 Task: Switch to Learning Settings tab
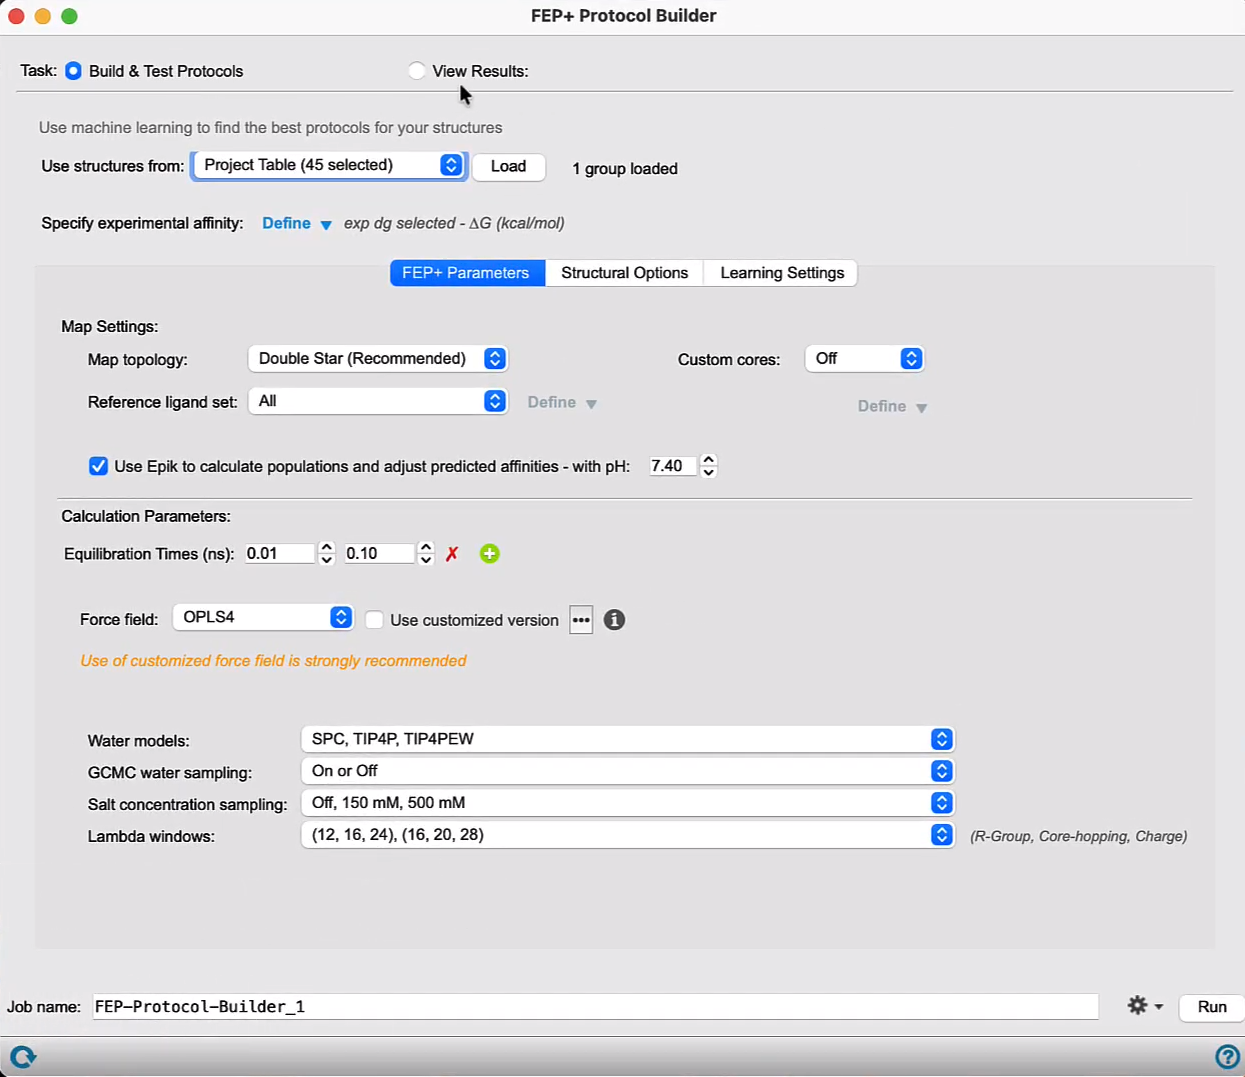(782, 273)
